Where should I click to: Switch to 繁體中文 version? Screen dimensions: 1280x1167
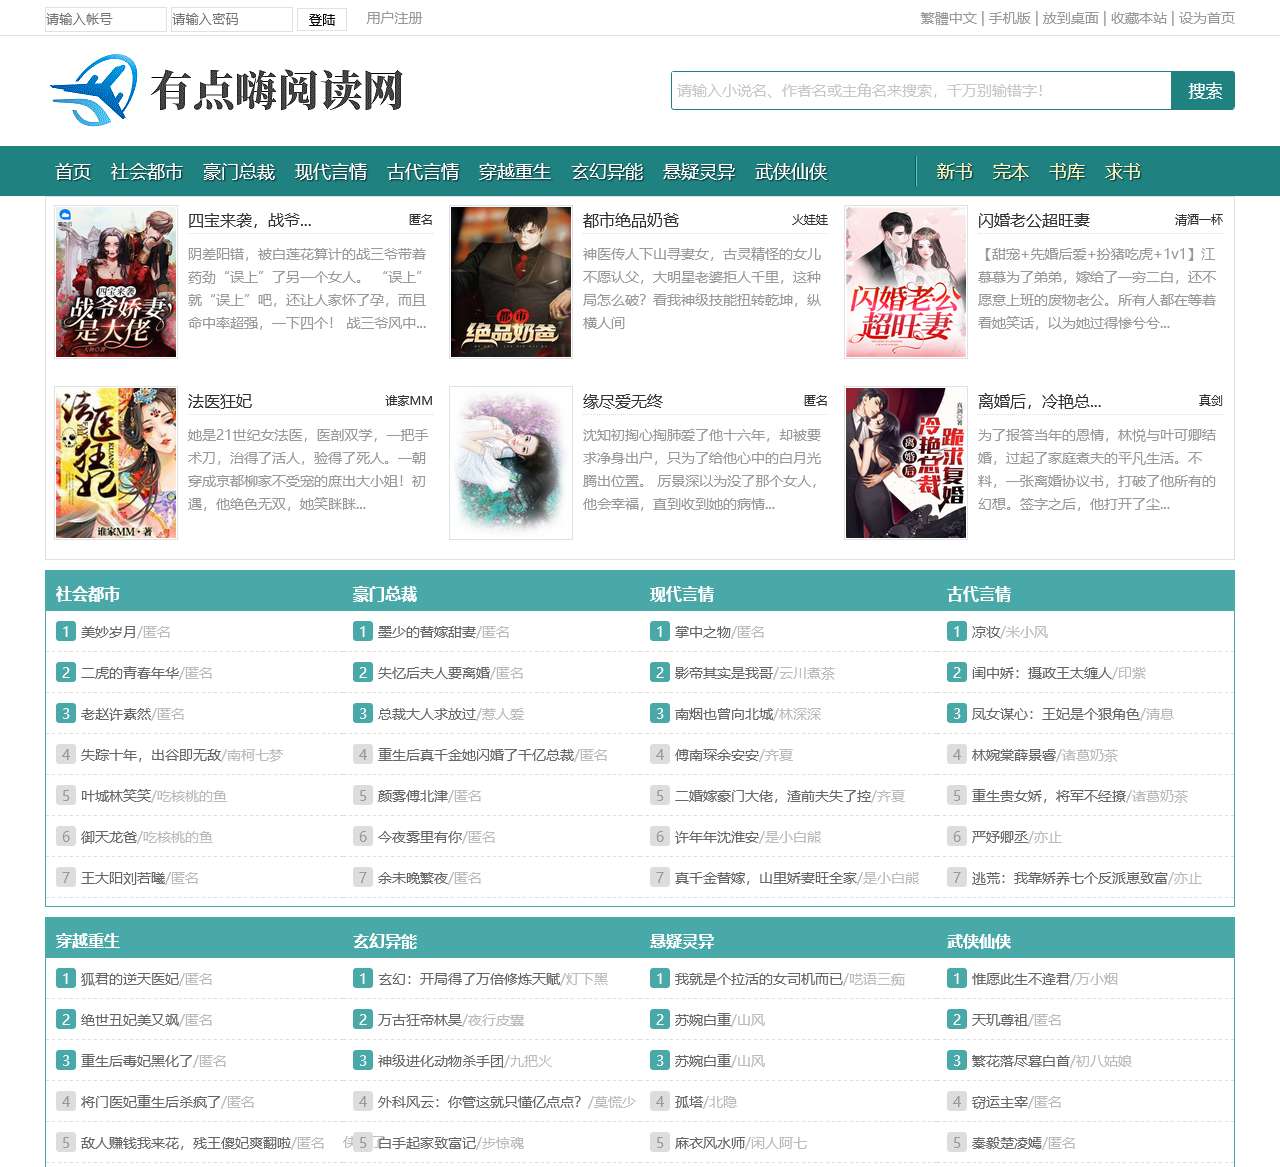click(948, 18)
